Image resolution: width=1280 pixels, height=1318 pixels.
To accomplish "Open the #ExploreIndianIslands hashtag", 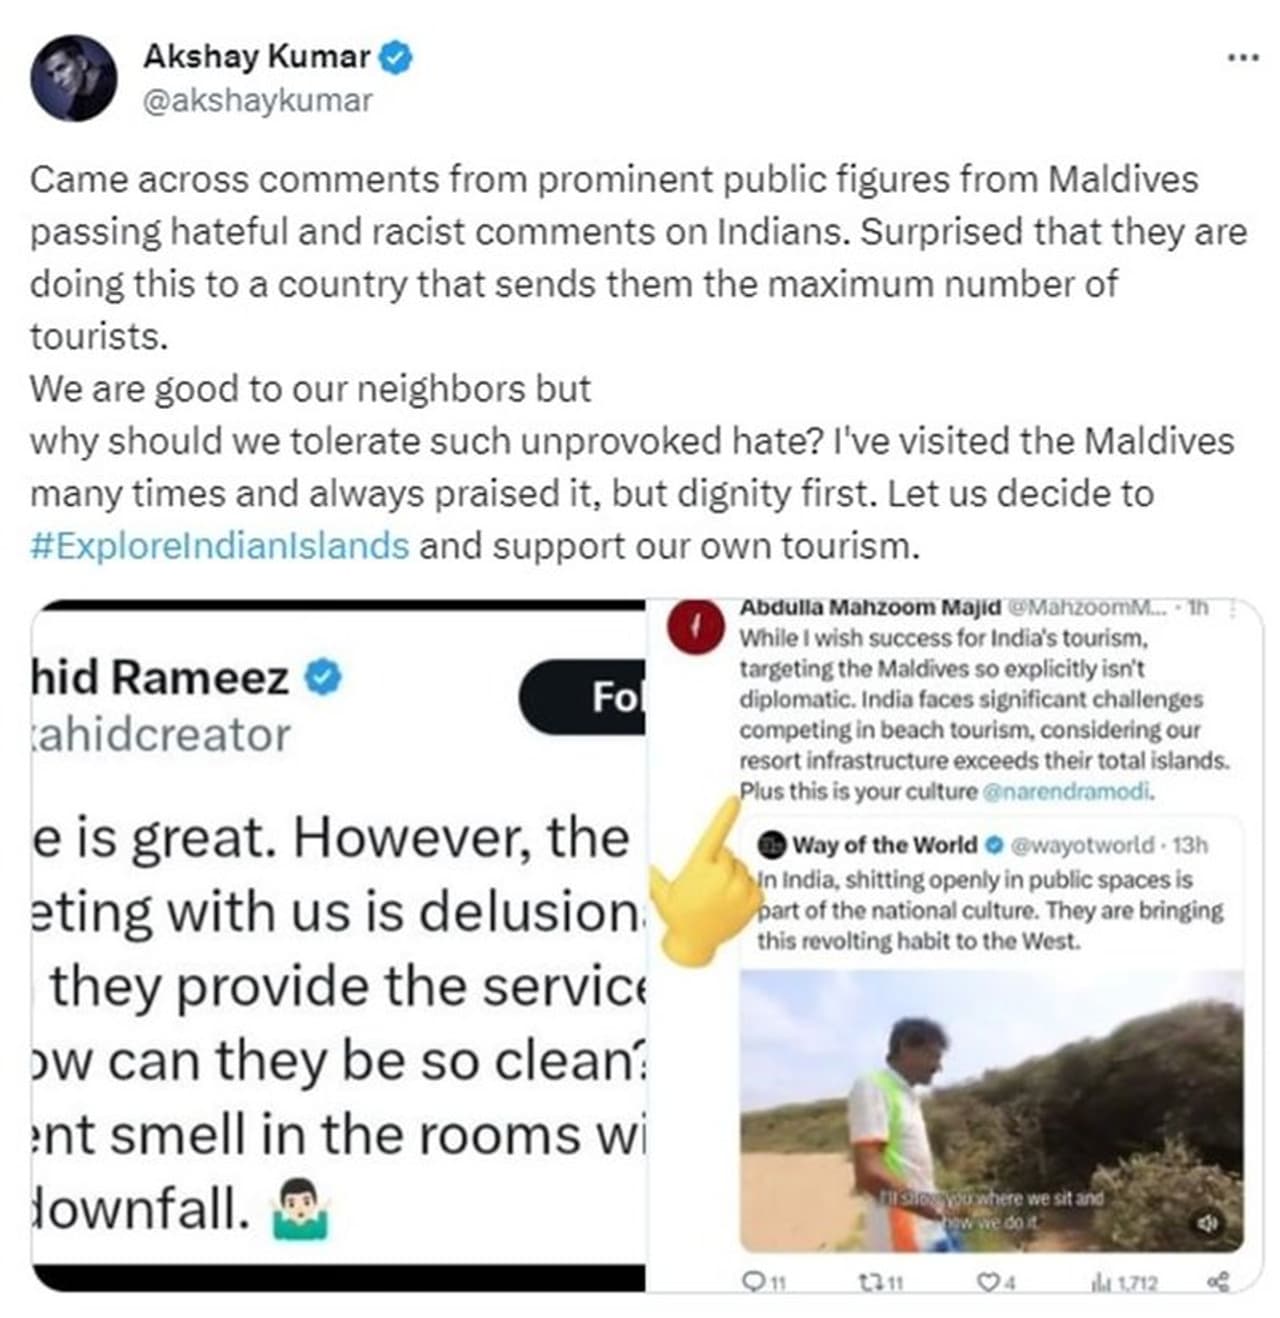I will click(220, 546).
